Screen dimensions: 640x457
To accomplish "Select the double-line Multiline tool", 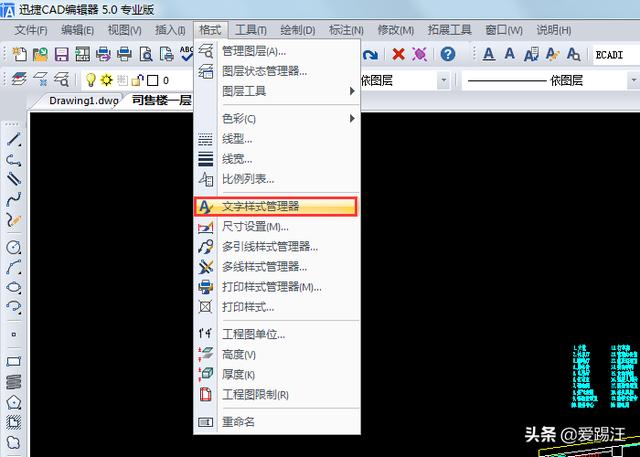I will pyautogui.click(x=13, y=179).
